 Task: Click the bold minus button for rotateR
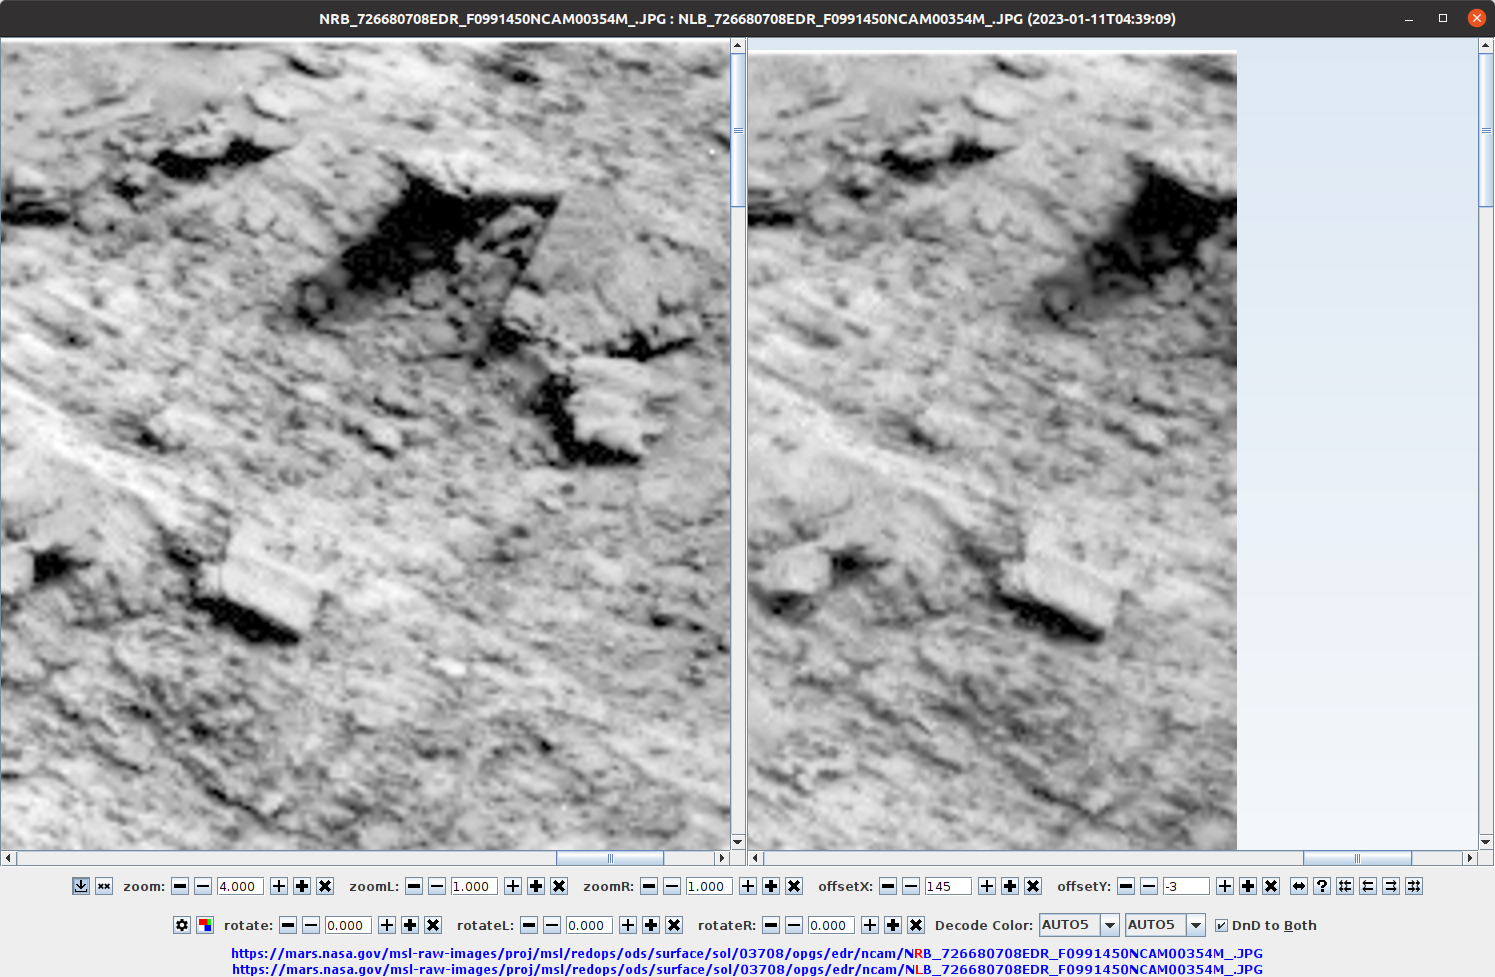pos(771,925)
